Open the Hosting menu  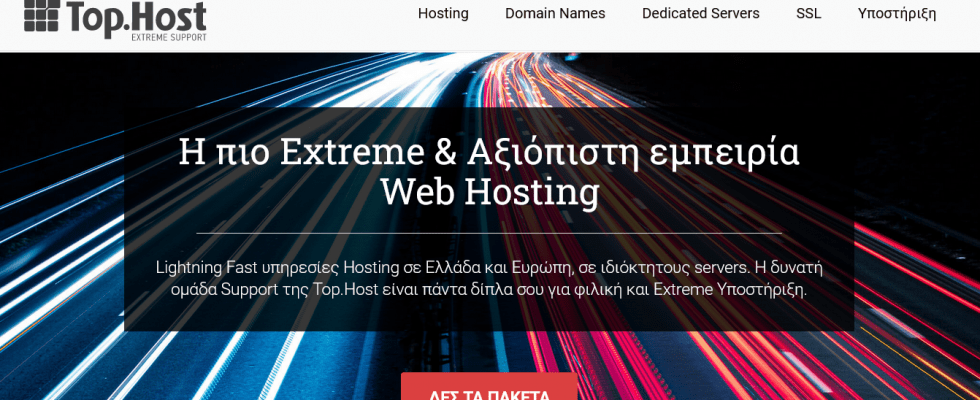click(443, 13)
